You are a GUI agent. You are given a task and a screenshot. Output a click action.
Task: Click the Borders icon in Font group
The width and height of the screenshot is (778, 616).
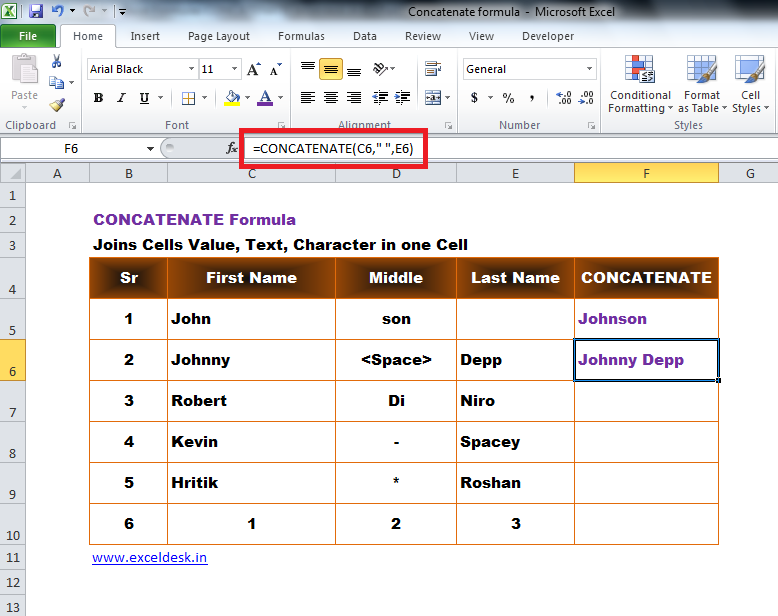[x=189, y=98]
